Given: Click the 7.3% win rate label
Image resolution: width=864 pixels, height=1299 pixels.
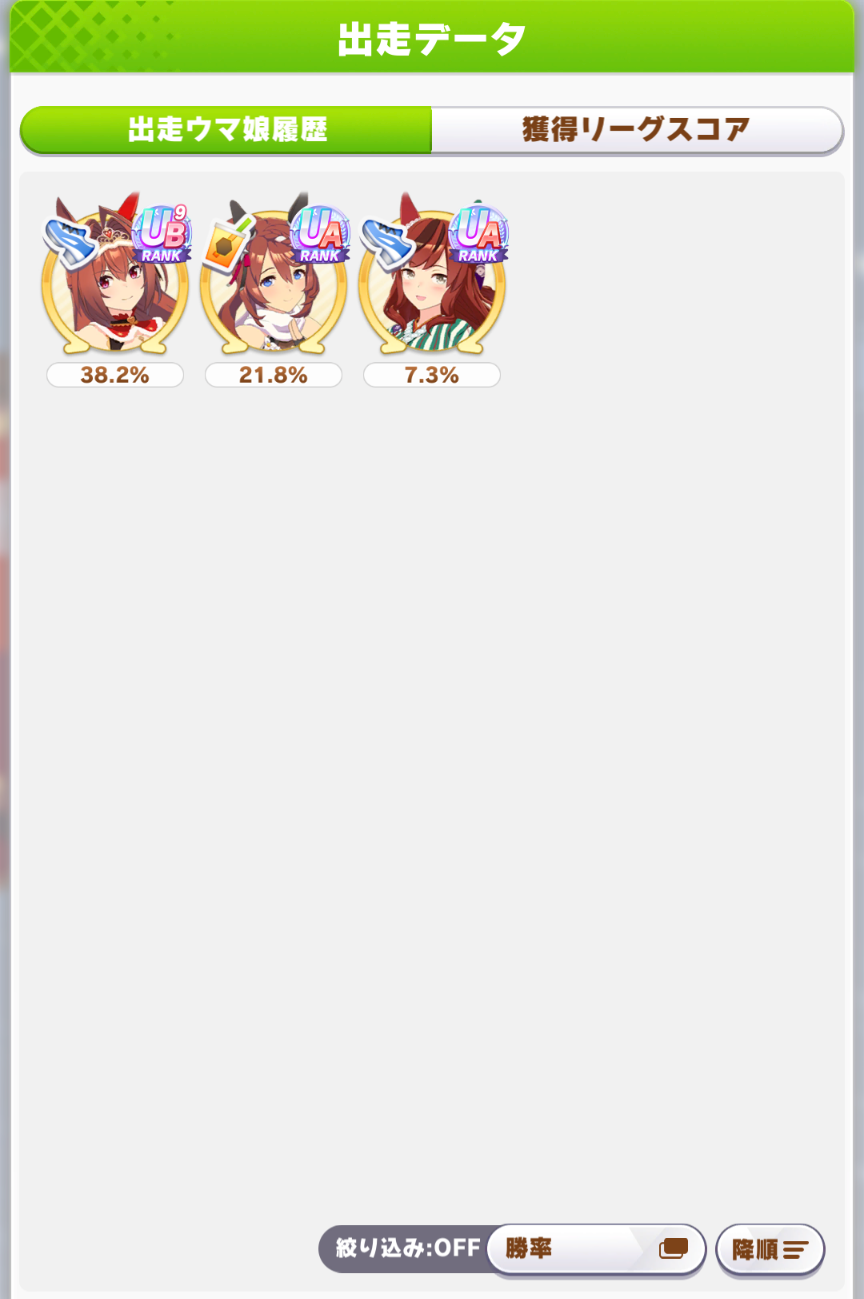Looking at the screenshot, I should 431,375.
